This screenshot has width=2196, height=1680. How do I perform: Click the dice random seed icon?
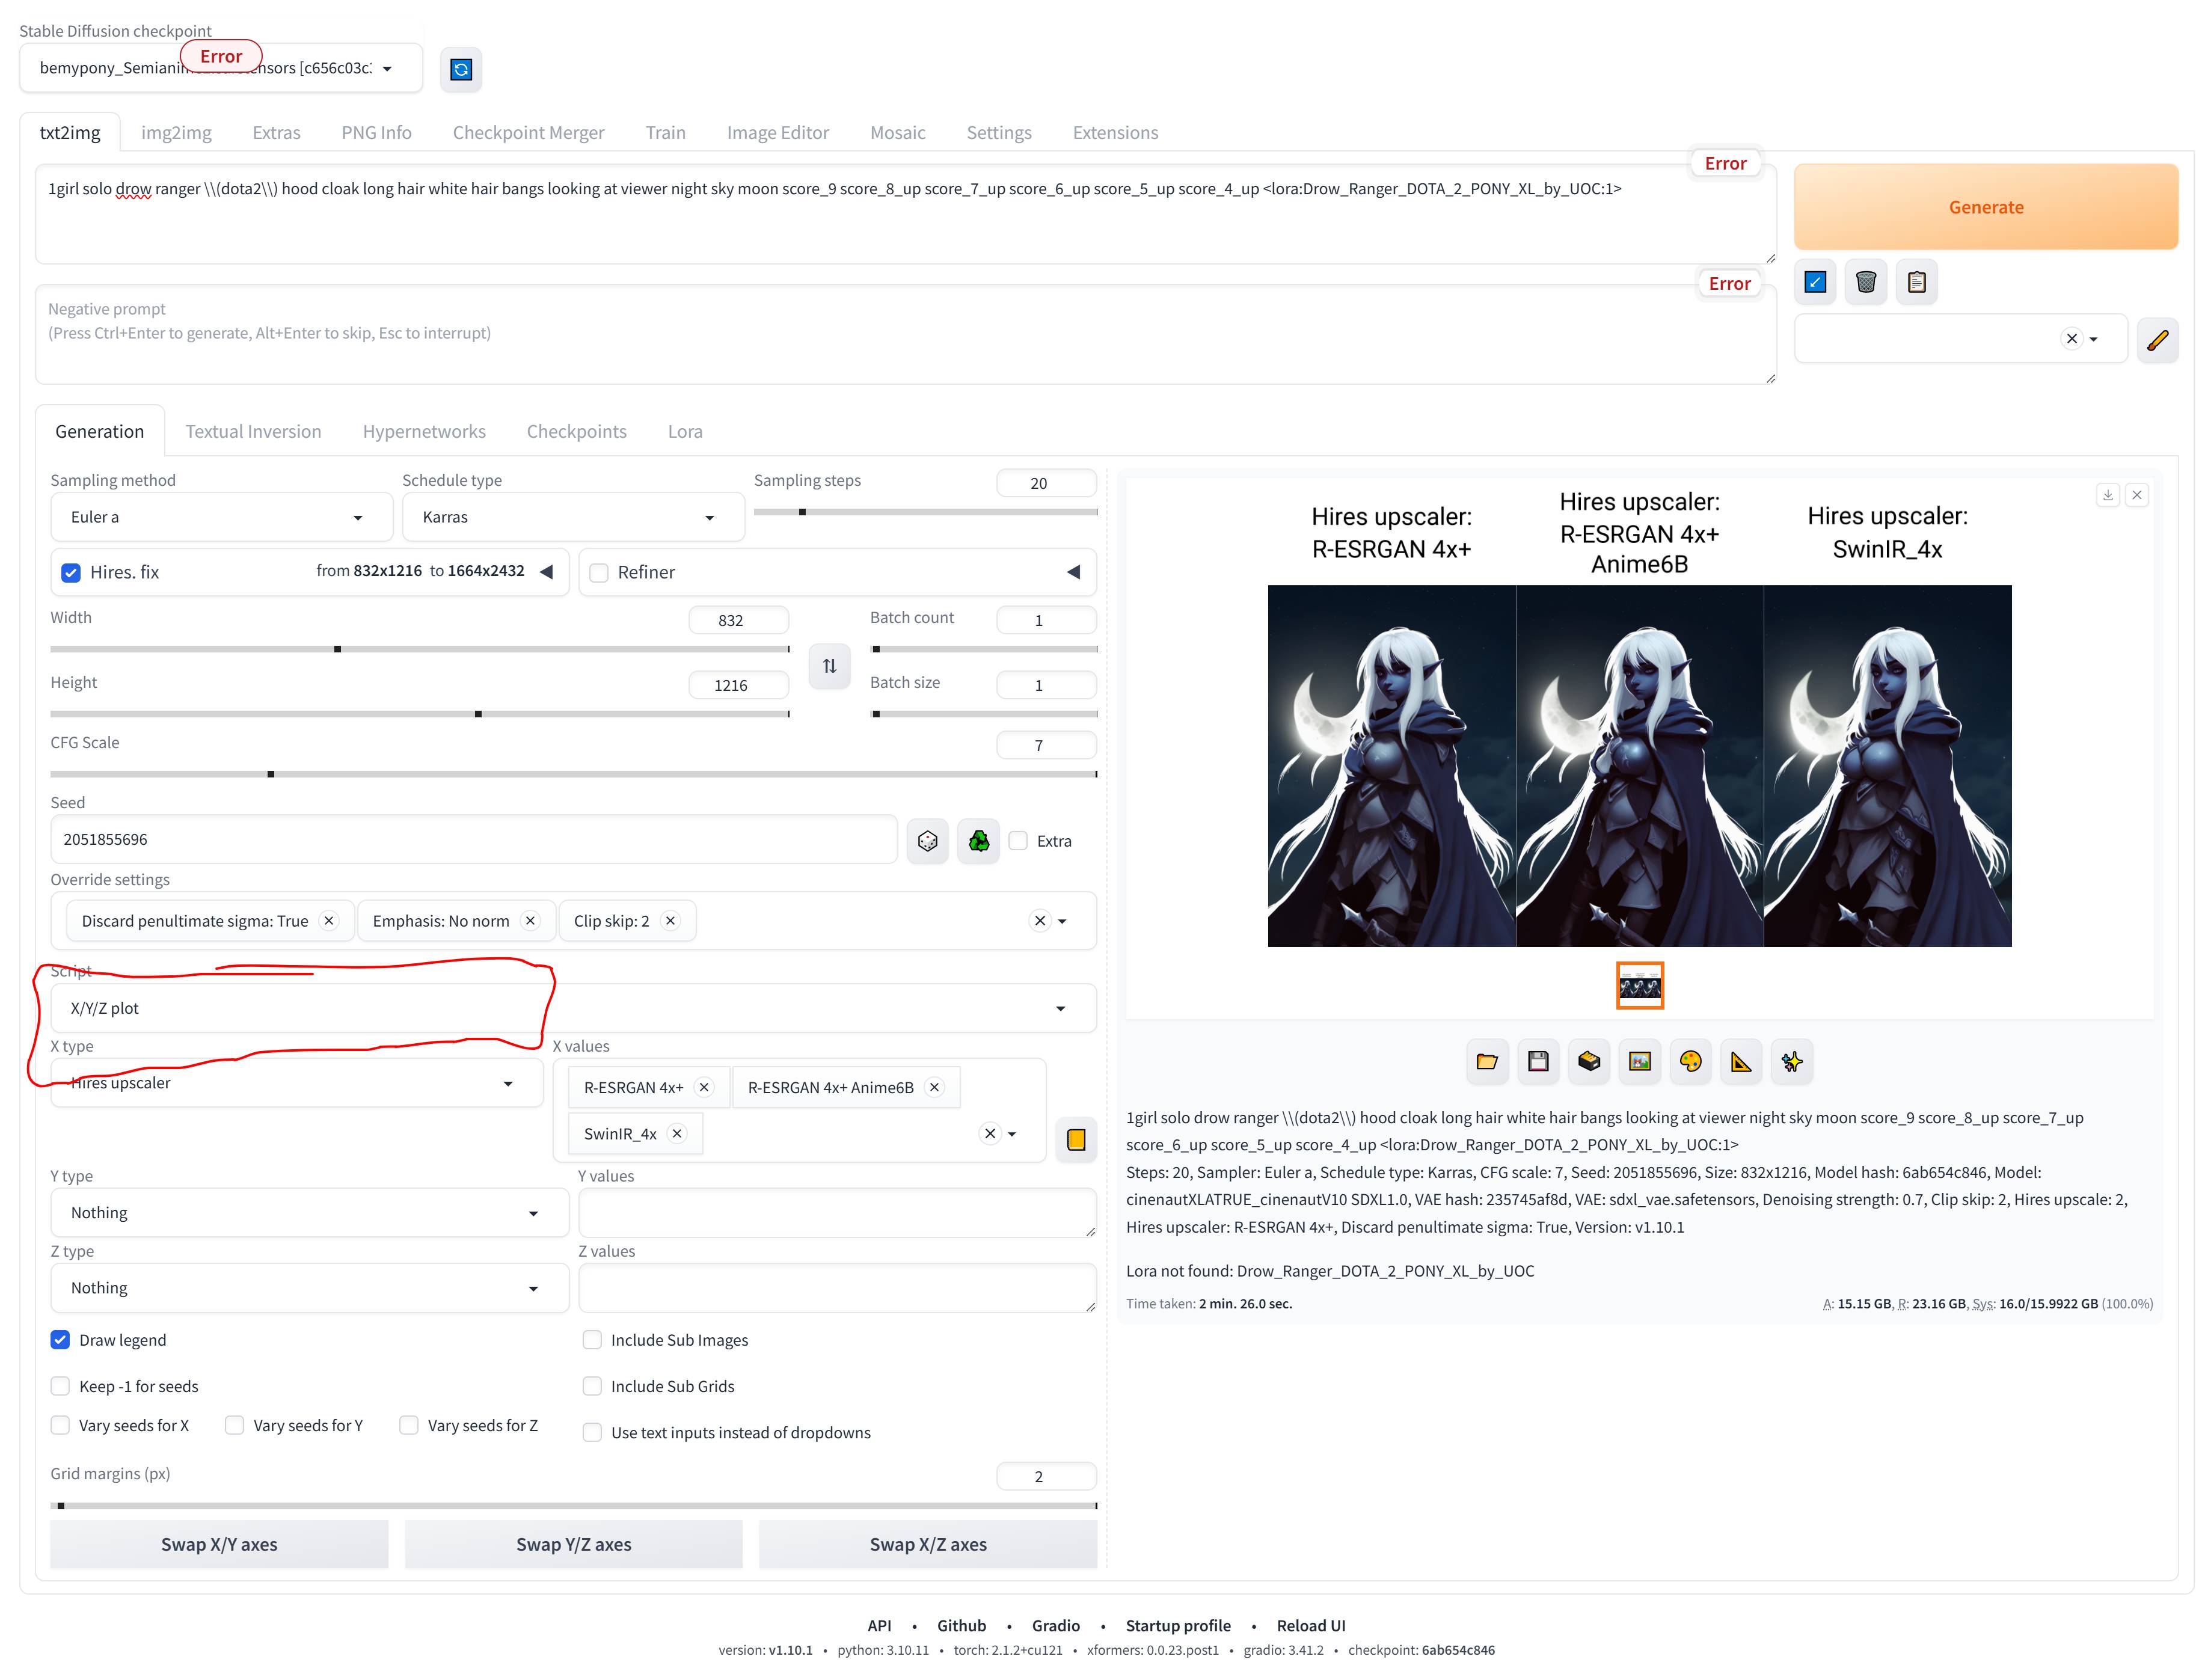point(927,841)
